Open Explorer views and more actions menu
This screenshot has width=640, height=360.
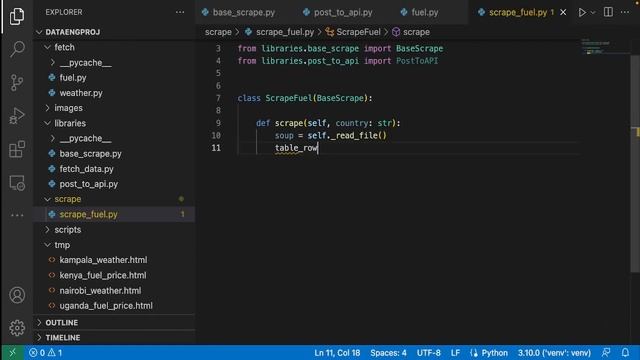pyautogui.click(x=180, y=12)
